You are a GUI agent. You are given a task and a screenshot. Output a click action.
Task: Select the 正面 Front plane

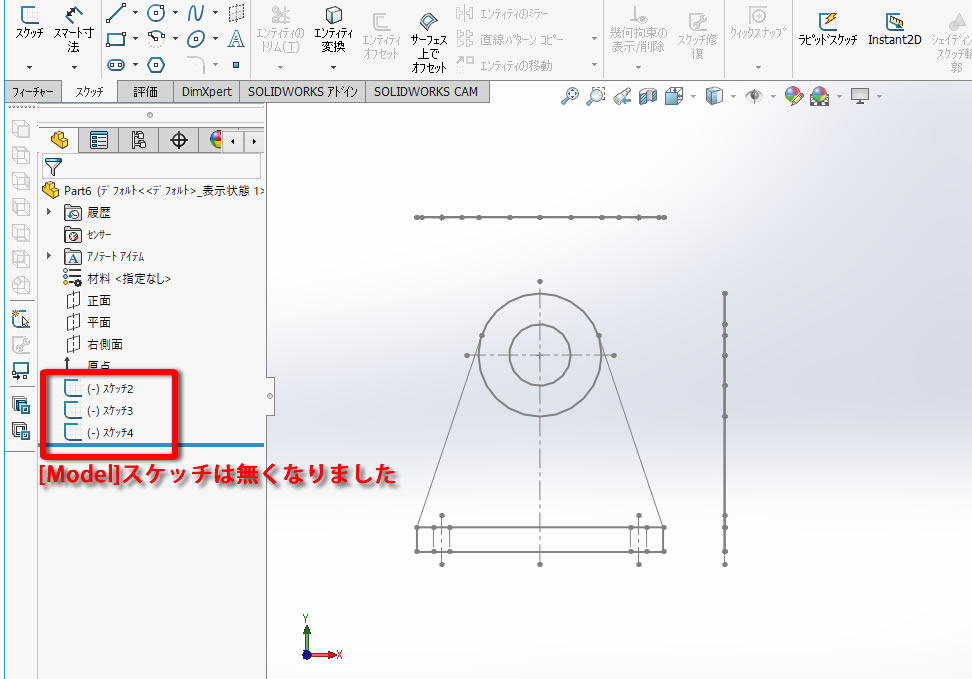(x=88, y=300)
